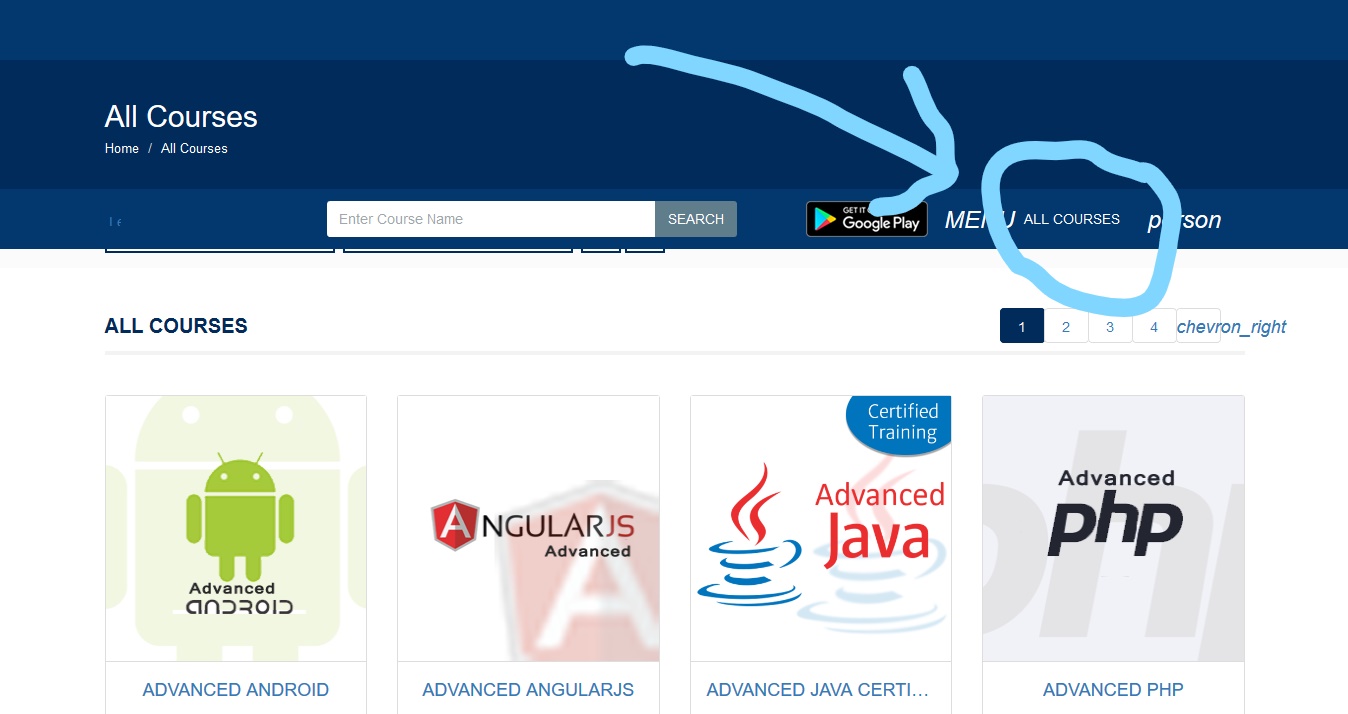Viewport: 1348px width, 714px height.
Task: Click the All Courses page heading
Action: point(181,117)
